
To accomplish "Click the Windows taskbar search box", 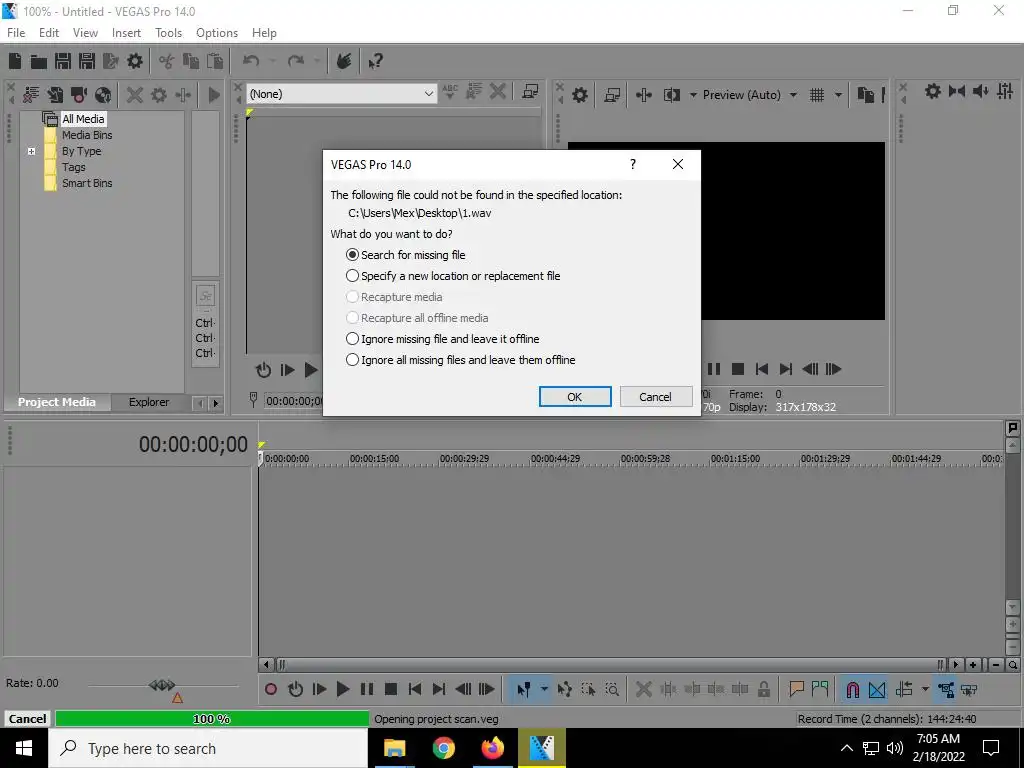I will click(208, 748).
